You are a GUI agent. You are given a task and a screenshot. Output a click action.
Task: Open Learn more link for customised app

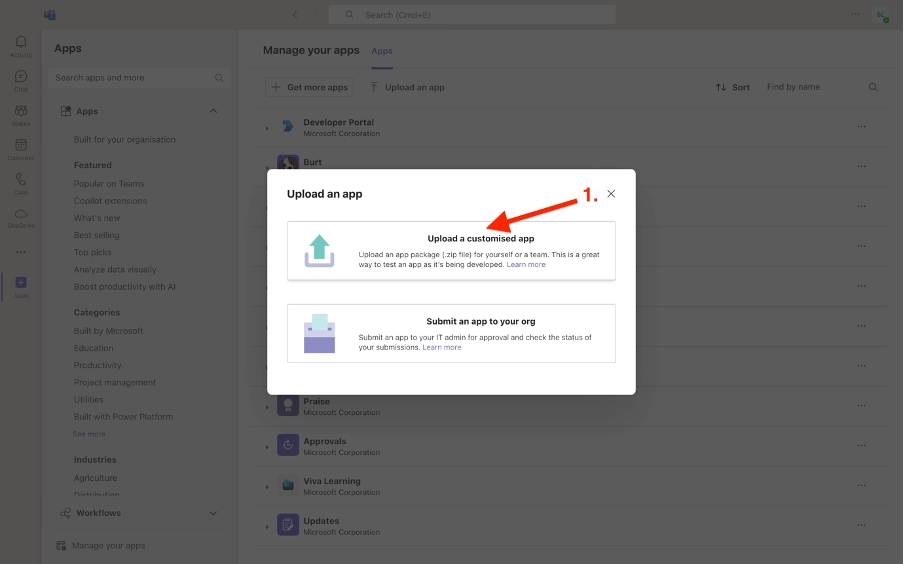tap(526, 265)
